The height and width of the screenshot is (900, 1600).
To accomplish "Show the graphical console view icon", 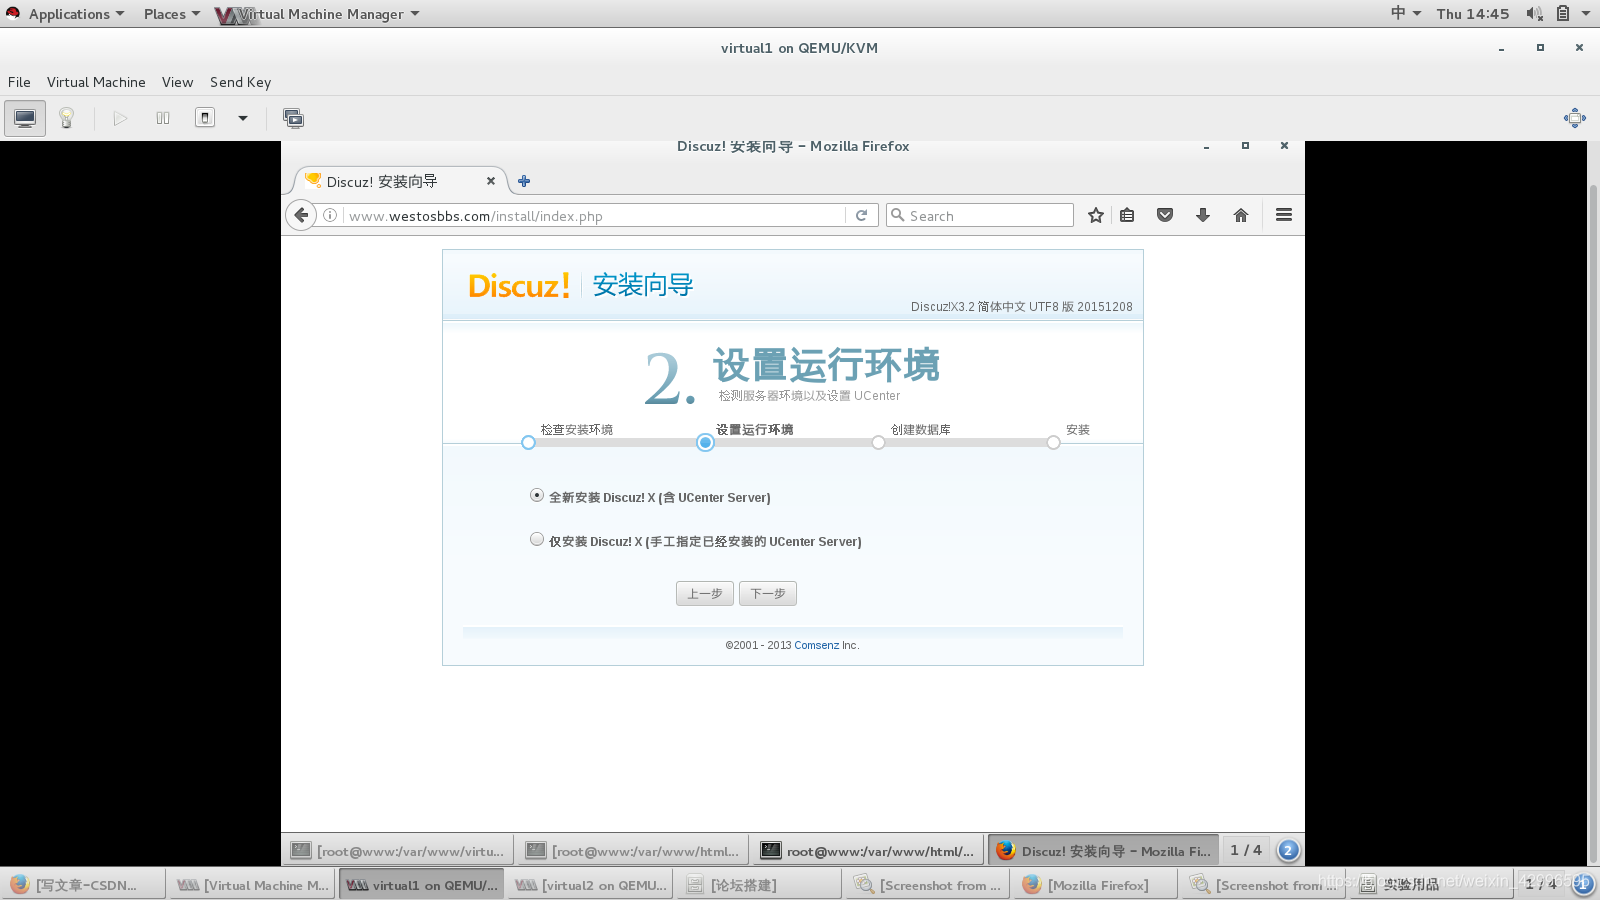I will tap(25, 118).
